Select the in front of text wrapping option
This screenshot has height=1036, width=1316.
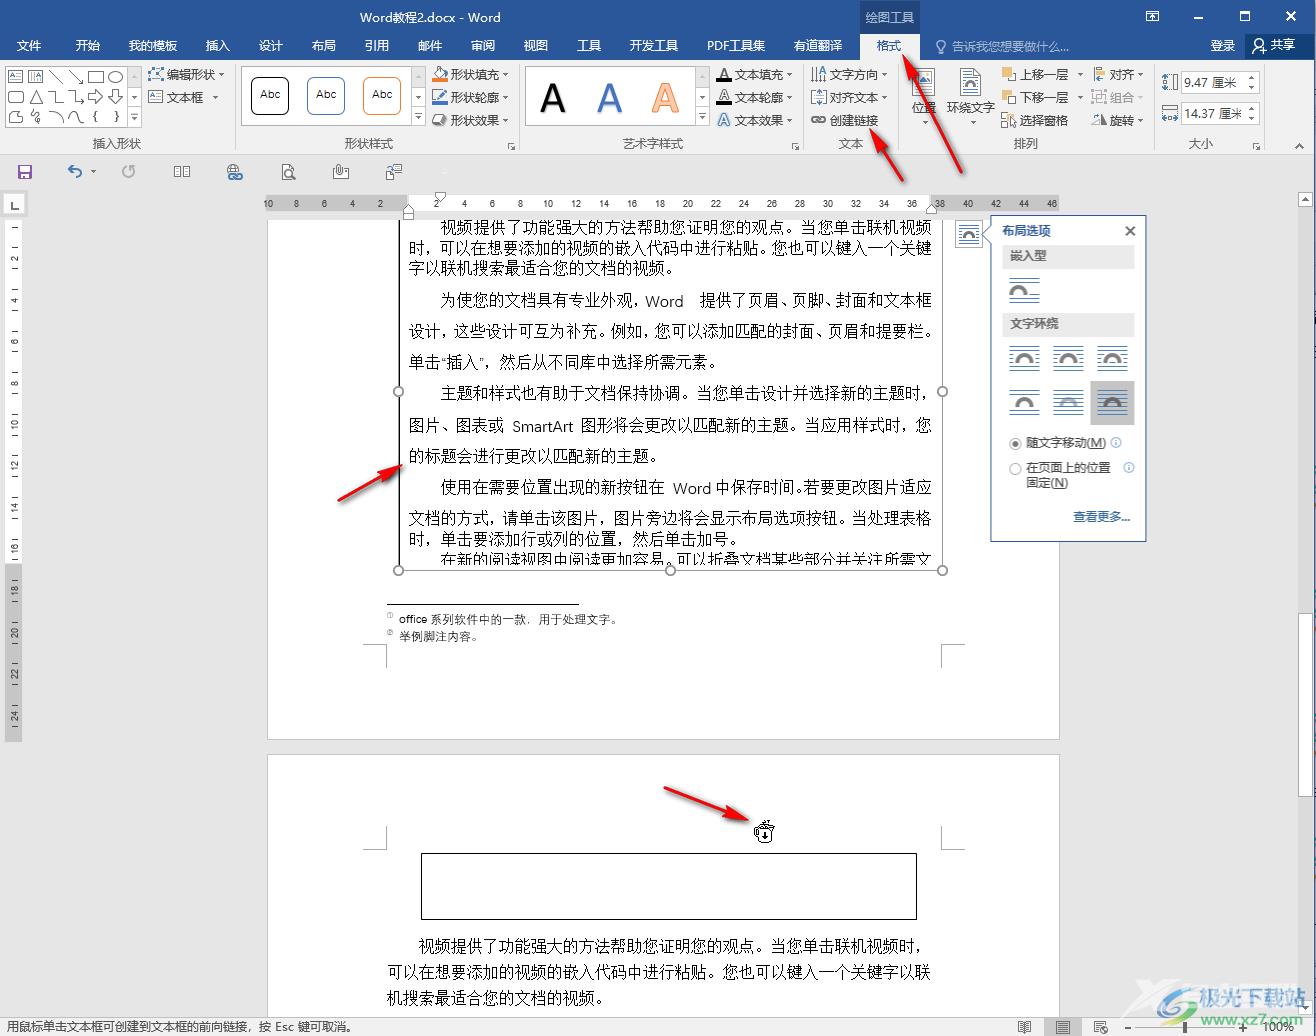click(1112, 403)
